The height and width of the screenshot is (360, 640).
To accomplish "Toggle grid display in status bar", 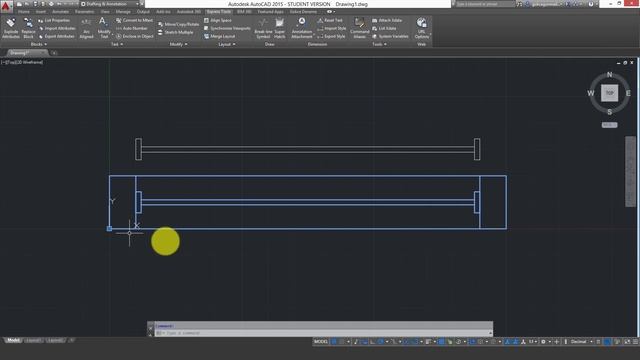I will click(333, 342).
